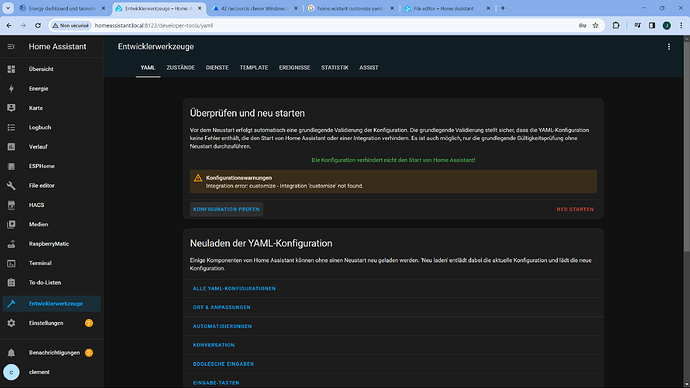Open the Medien play icon
The image size is (690, 388).
[x=11, y=224]
